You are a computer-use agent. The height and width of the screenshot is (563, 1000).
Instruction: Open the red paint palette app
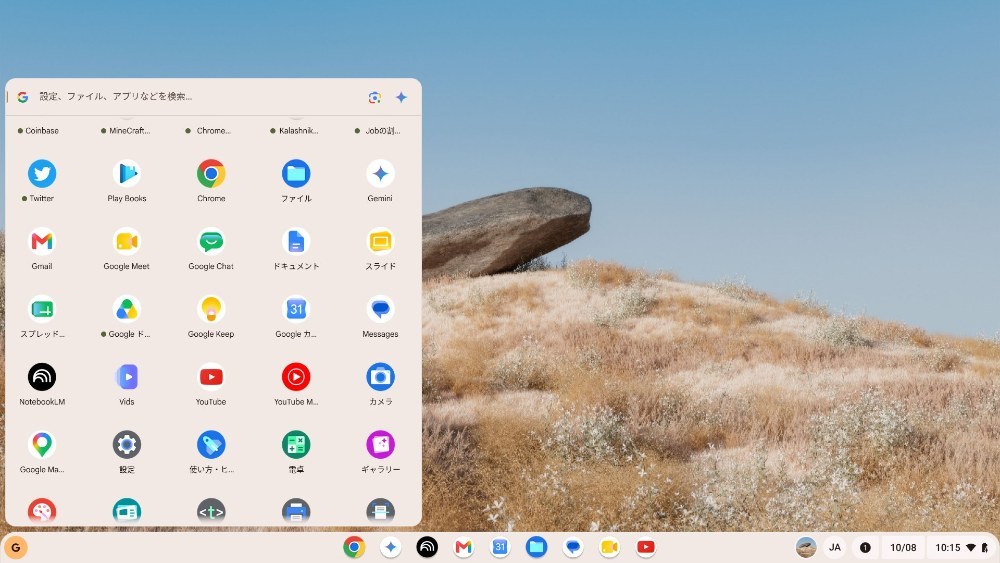[42, 511]
